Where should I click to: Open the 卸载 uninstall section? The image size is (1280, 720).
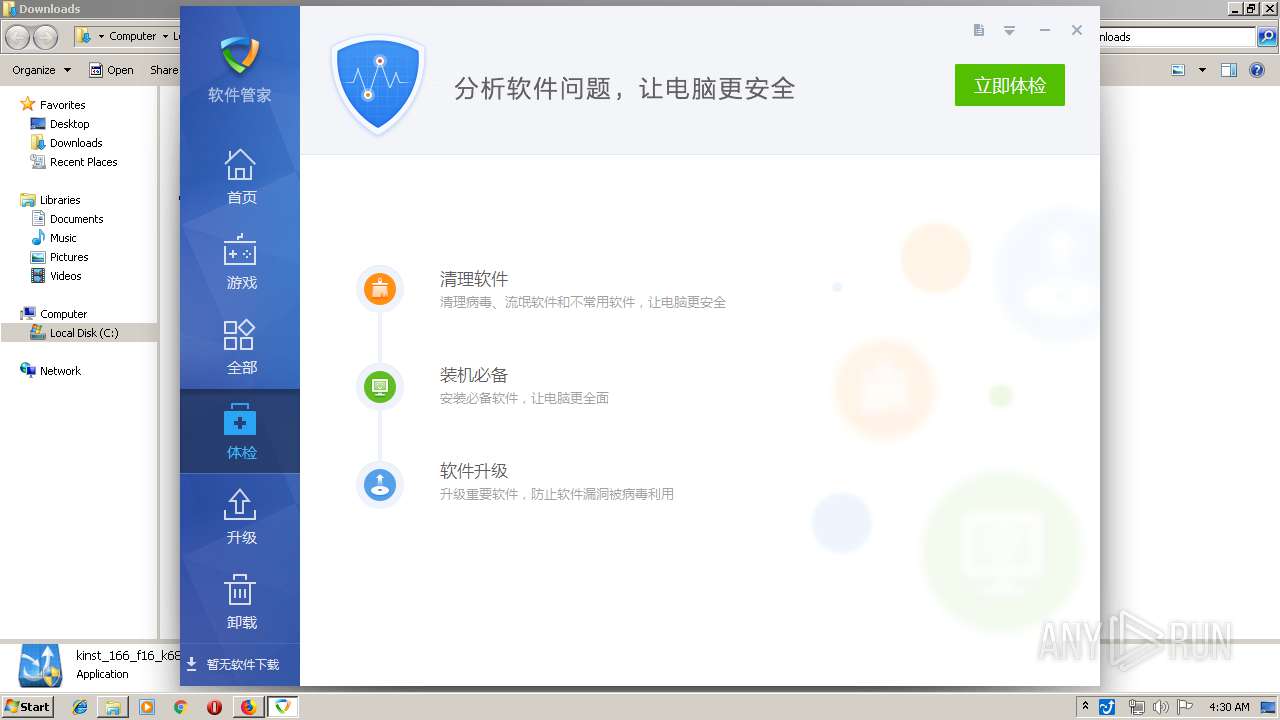pyautogui.click(x=240, y=601)
